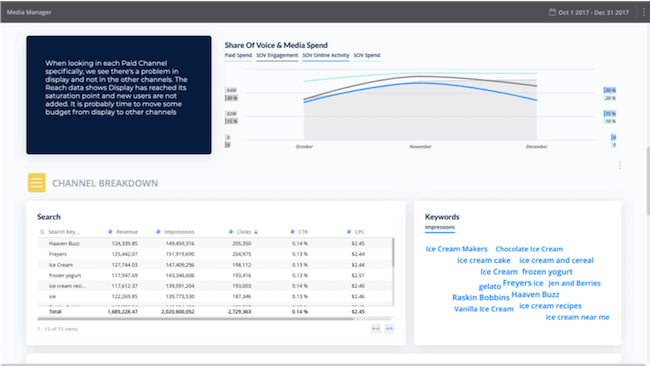Click revenue value 122,269.85
The width and height of the screenshot is (650, 366).
(x=124, y=296)
